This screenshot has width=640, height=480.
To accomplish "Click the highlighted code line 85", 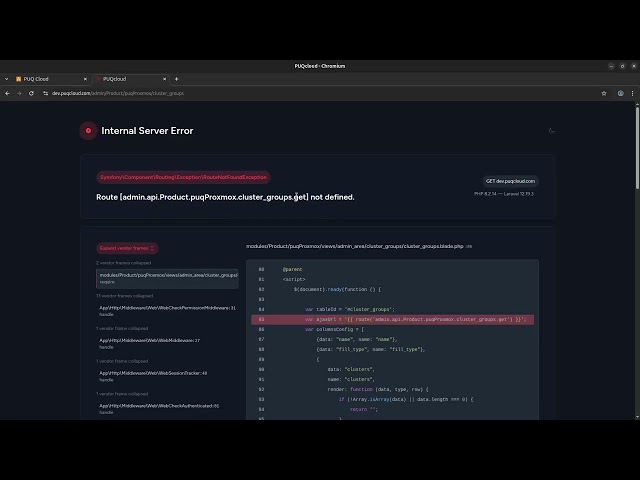I will [x=393, y=320].
